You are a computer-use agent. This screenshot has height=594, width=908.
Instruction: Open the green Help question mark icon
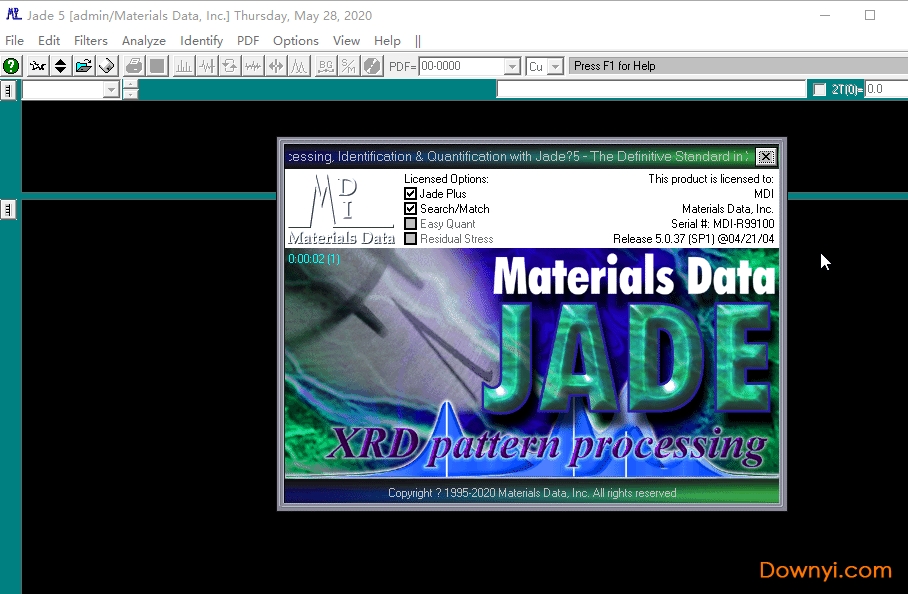(10, 65)
